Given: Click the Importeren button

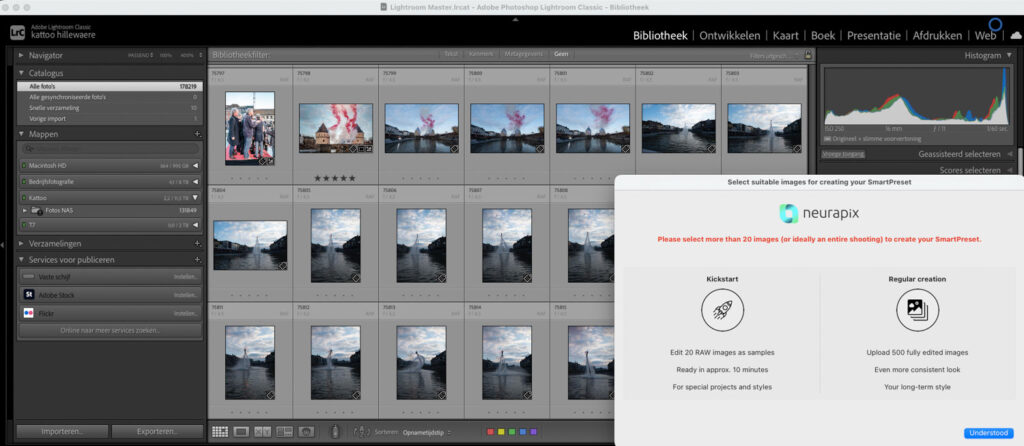Looking at the screenshot, I should pyautogui.click(x=62, y=432).
